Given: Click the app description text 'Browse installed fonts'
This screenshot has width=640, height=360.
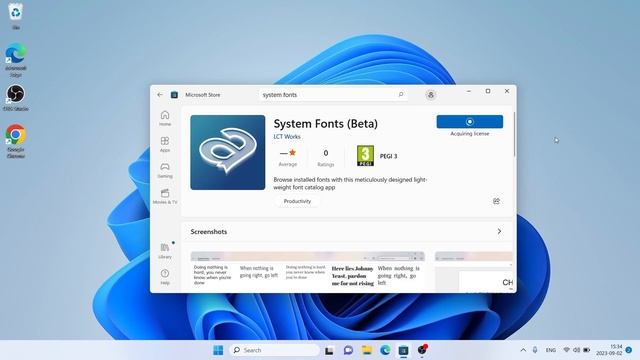Looking at the screenshot, I should (x=350, y=183).
